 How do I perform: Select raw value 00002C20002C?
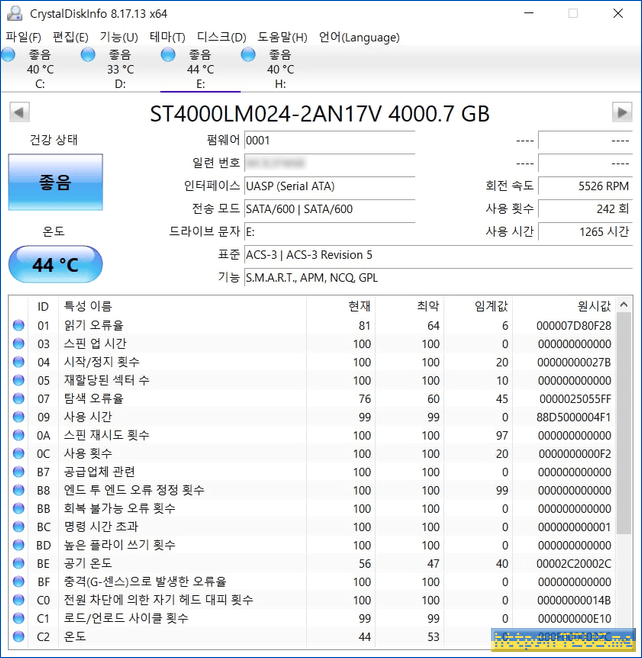[x=574, y=564]
